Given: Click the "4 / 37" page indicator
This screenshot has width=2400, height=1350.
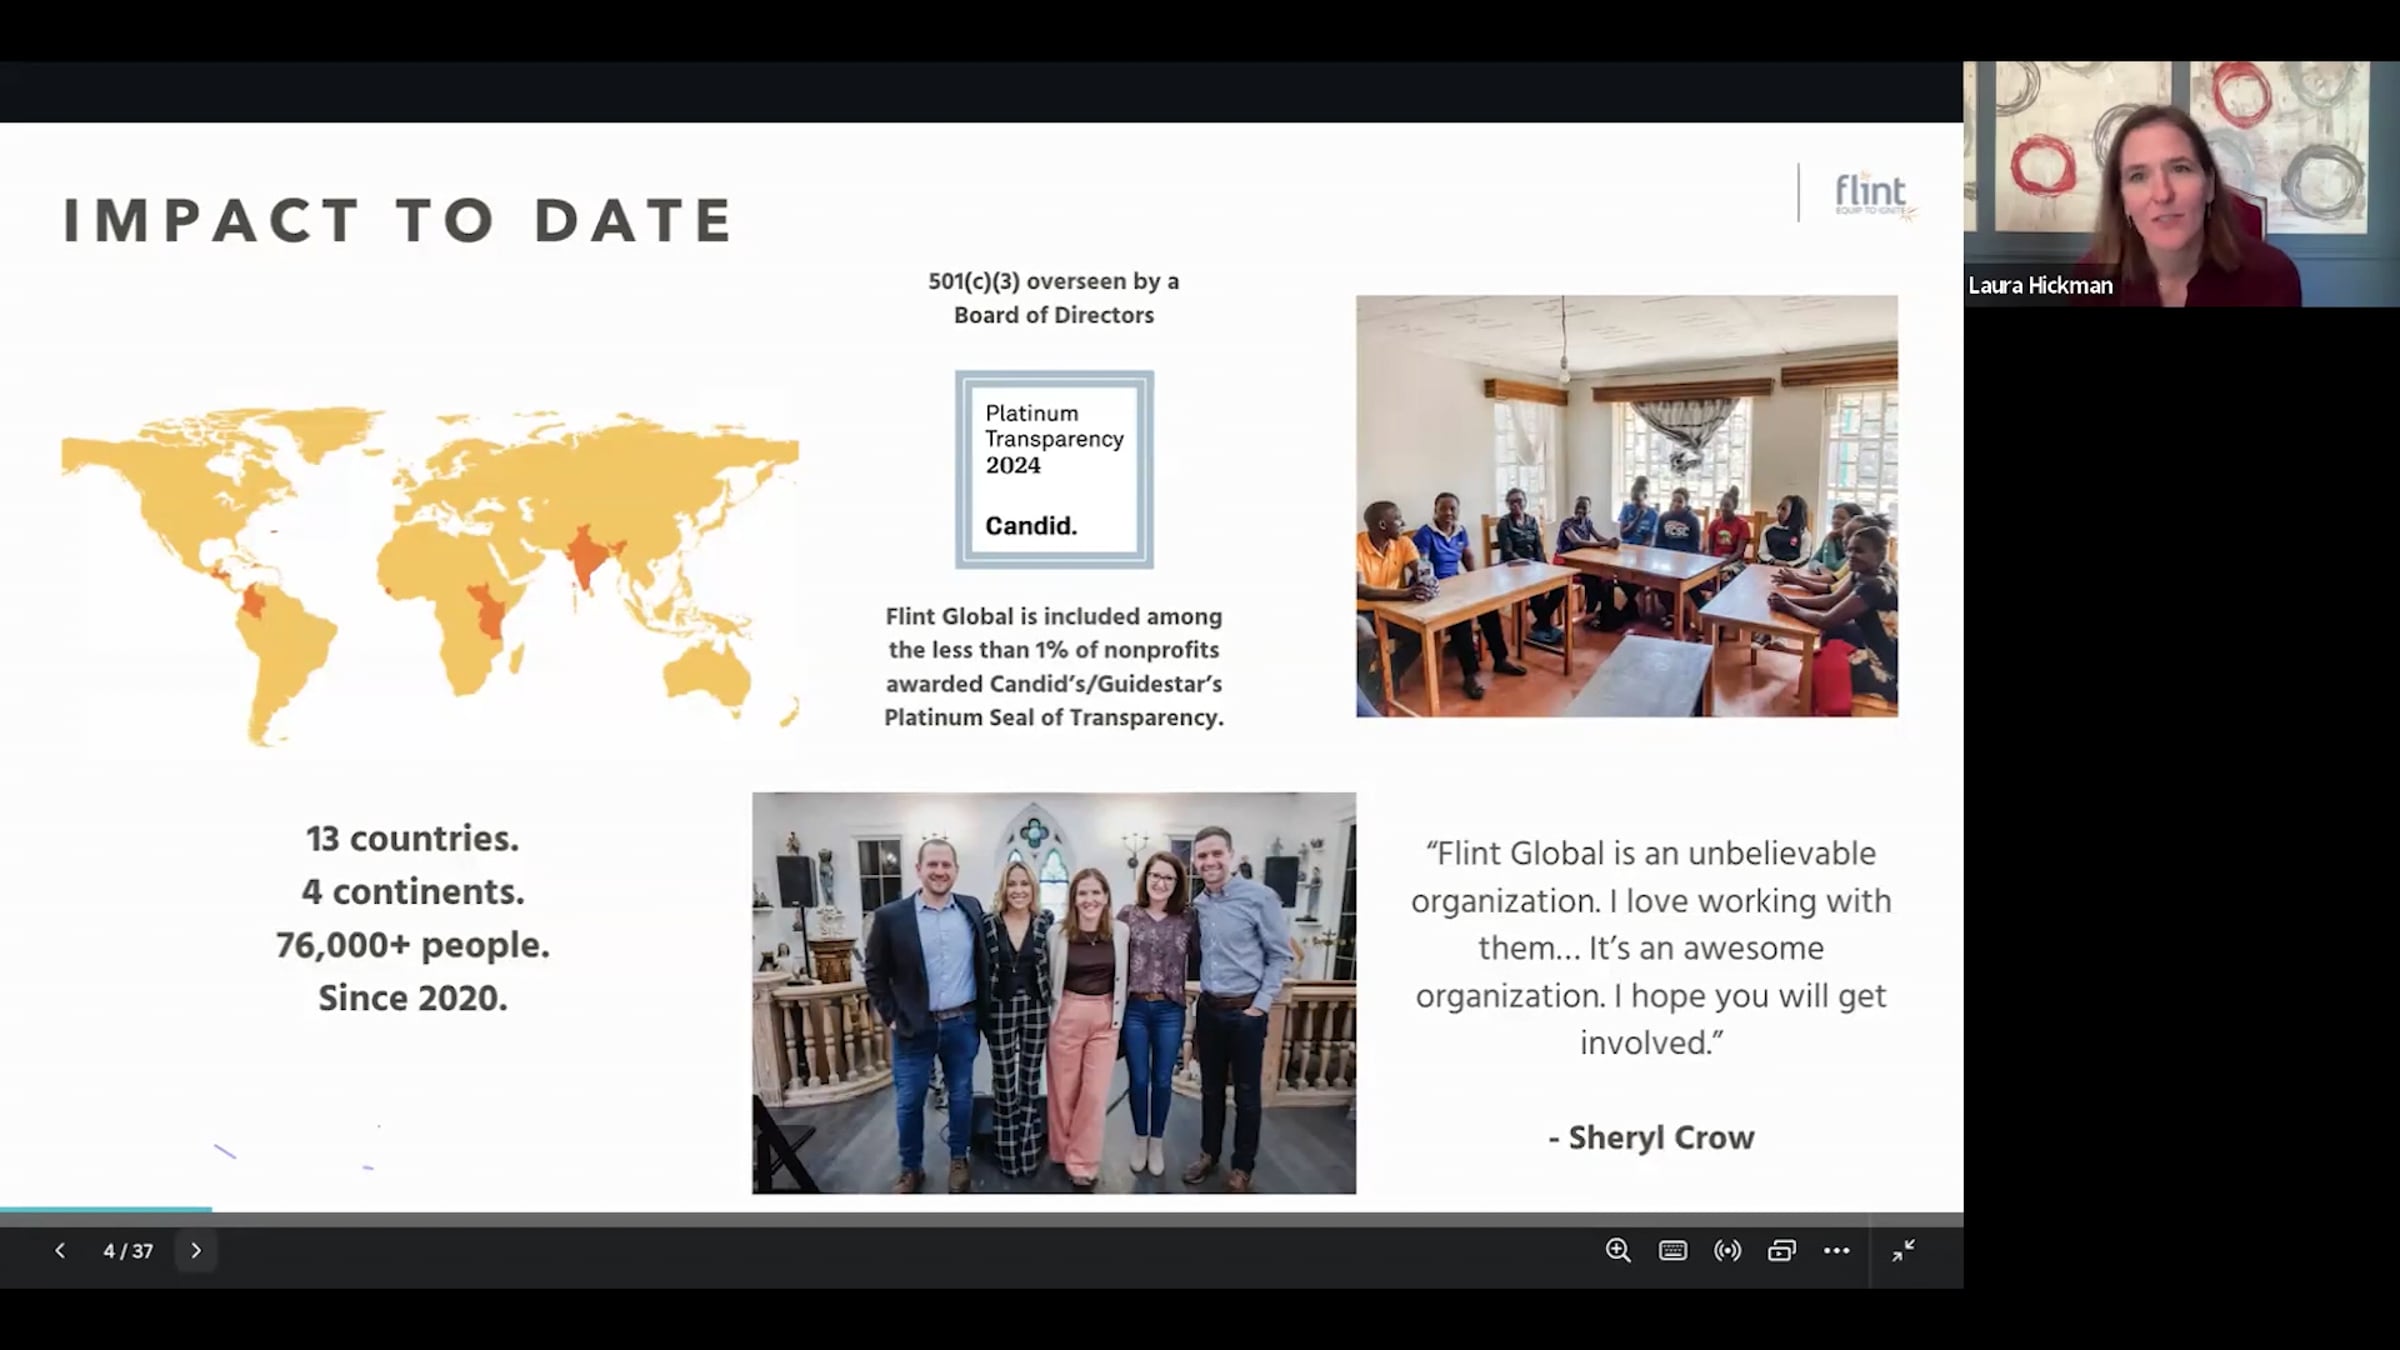Looking at the screenshot, I should point(128,1251).
